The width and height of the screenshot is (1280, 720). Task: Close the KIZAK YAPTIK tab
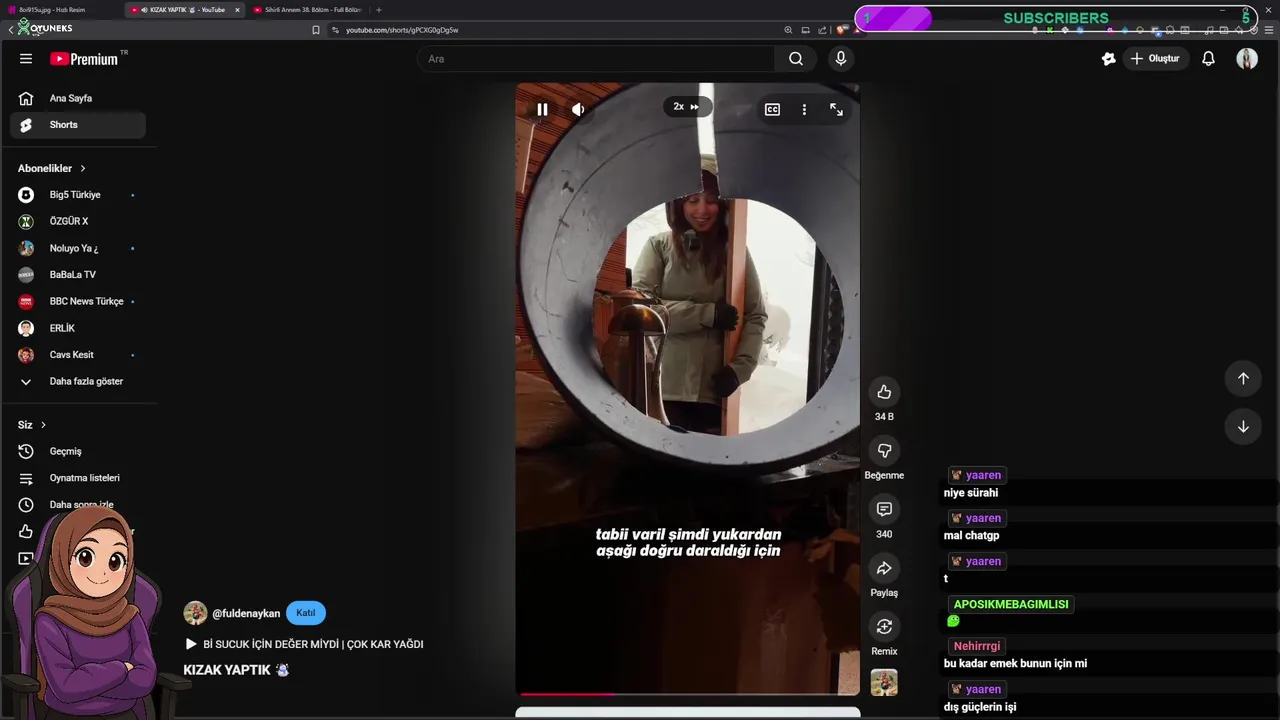point(237,10)
